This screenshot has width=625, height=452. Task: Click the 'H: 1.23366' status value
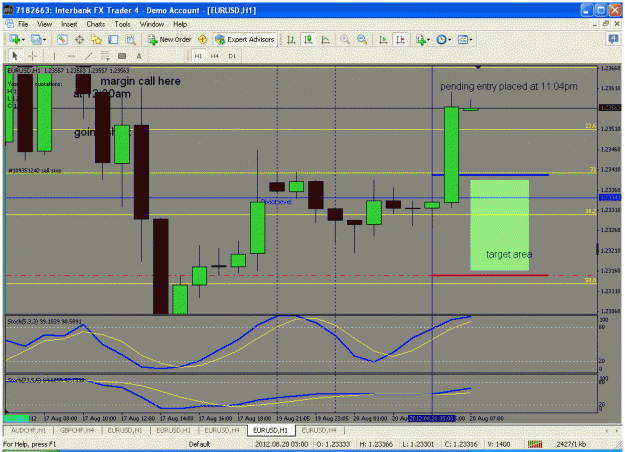(x=376, y=444)
